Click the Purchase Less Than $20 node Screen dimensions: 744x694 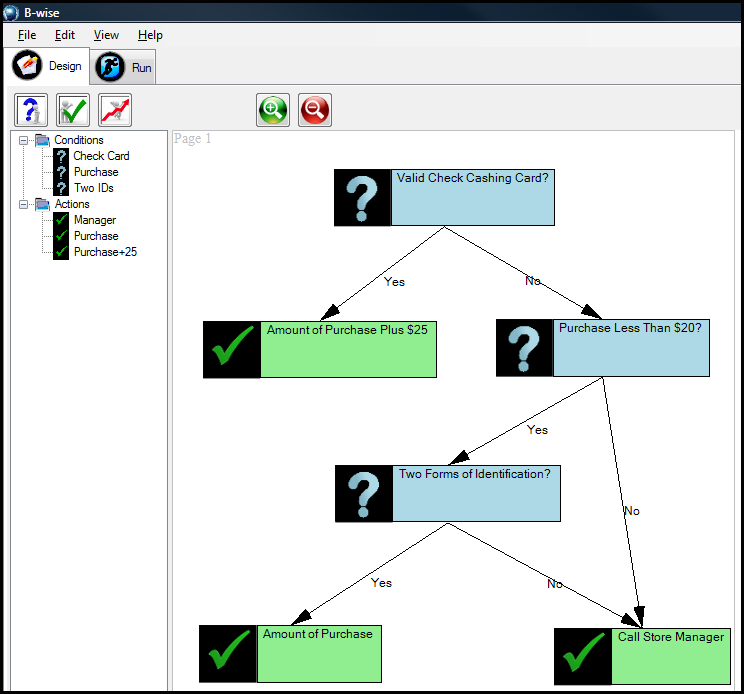click(x=630, y=347)
